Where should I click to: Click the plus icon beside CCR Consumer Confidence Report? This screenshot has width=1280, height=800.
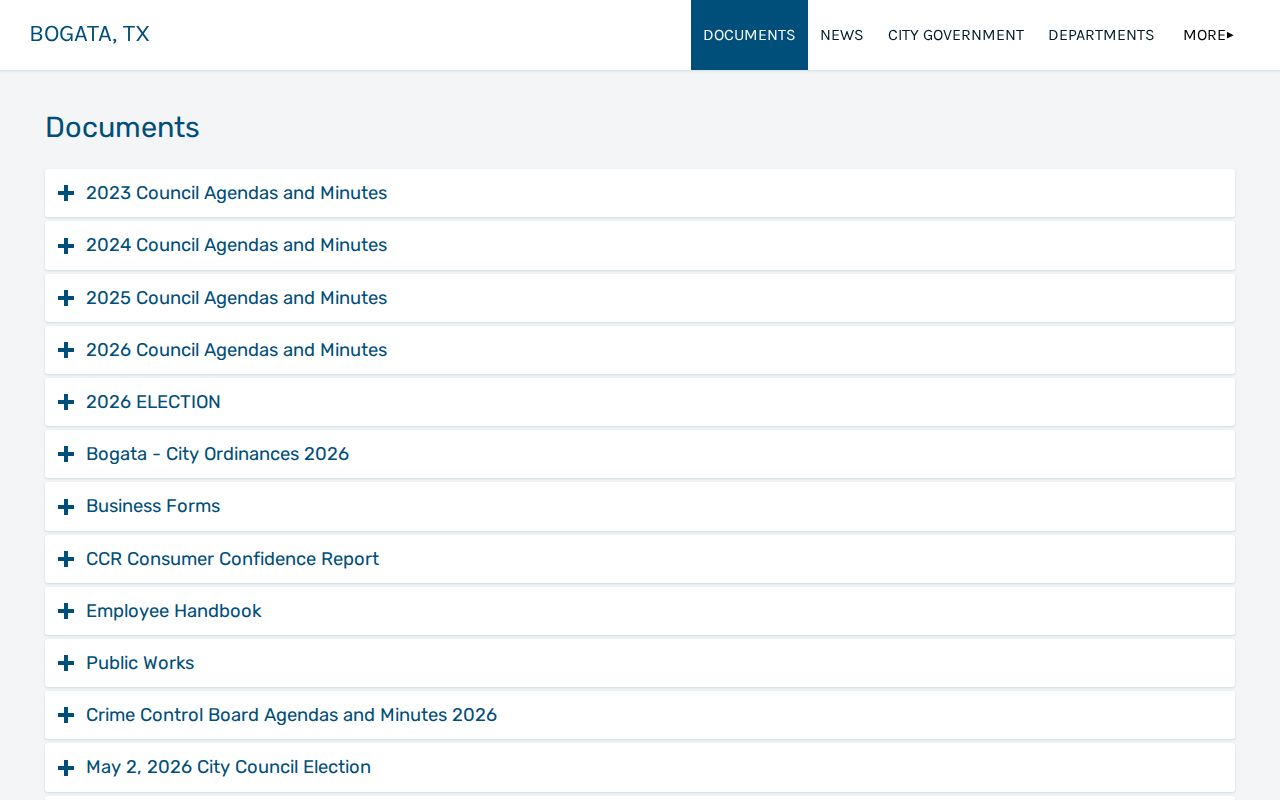tap(66, 559)
